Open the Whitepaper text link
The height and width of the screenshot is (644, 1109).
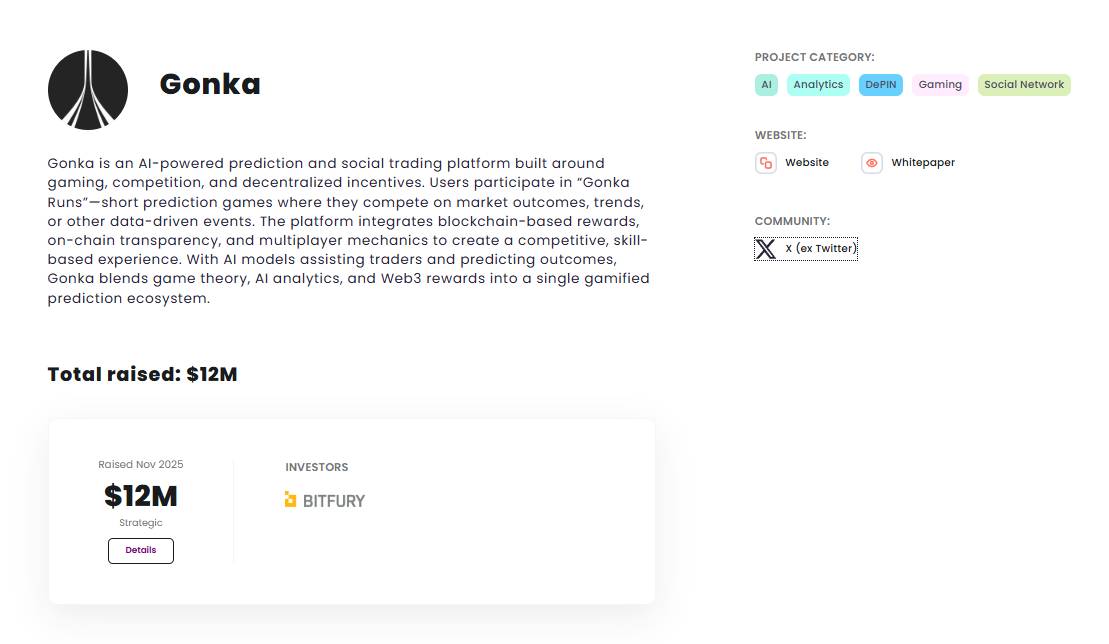923,163
